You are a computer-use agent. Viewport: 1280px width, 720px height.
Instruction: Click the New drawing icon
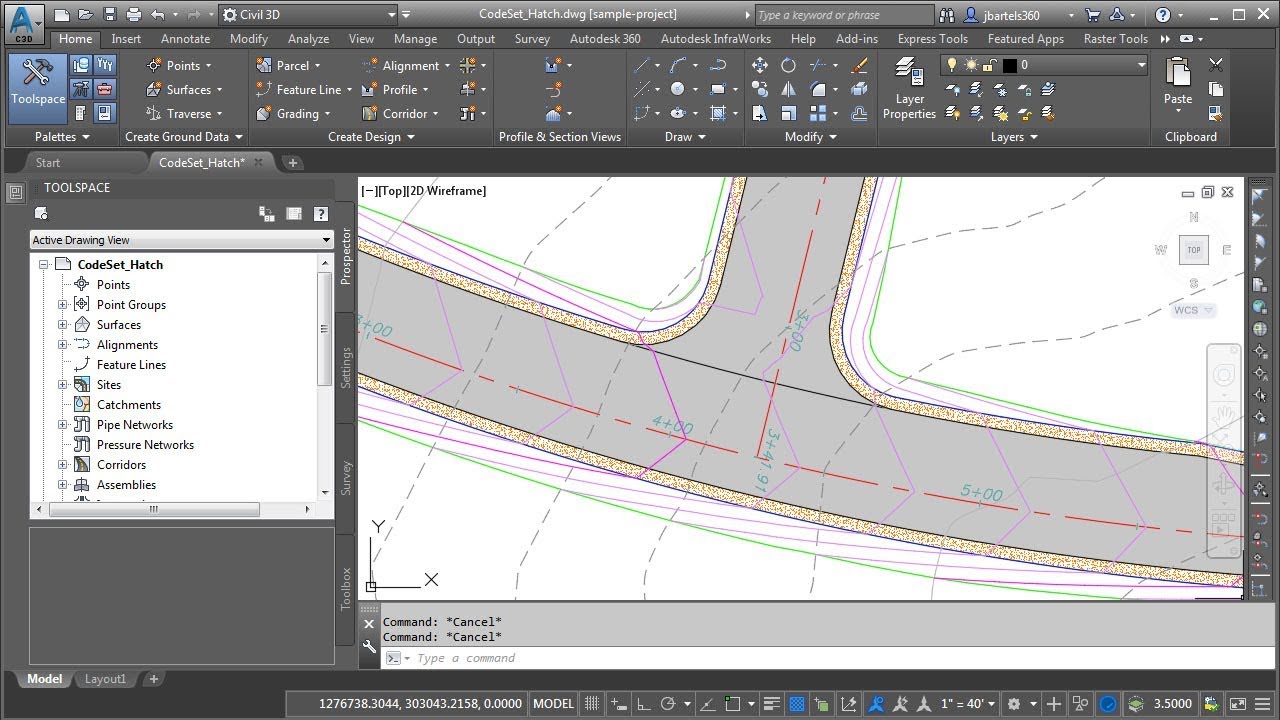(63, 15)
